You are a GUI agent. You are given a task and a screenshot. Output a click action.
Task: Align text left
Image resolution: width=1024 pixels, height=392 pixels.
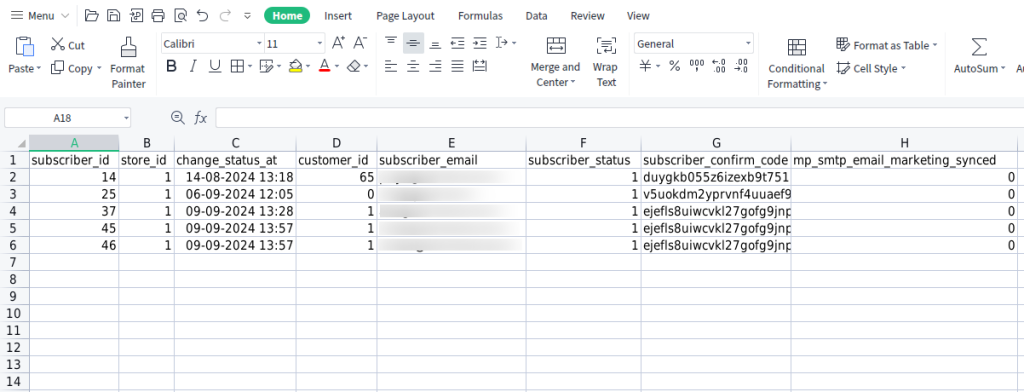[x=391, y=66]
